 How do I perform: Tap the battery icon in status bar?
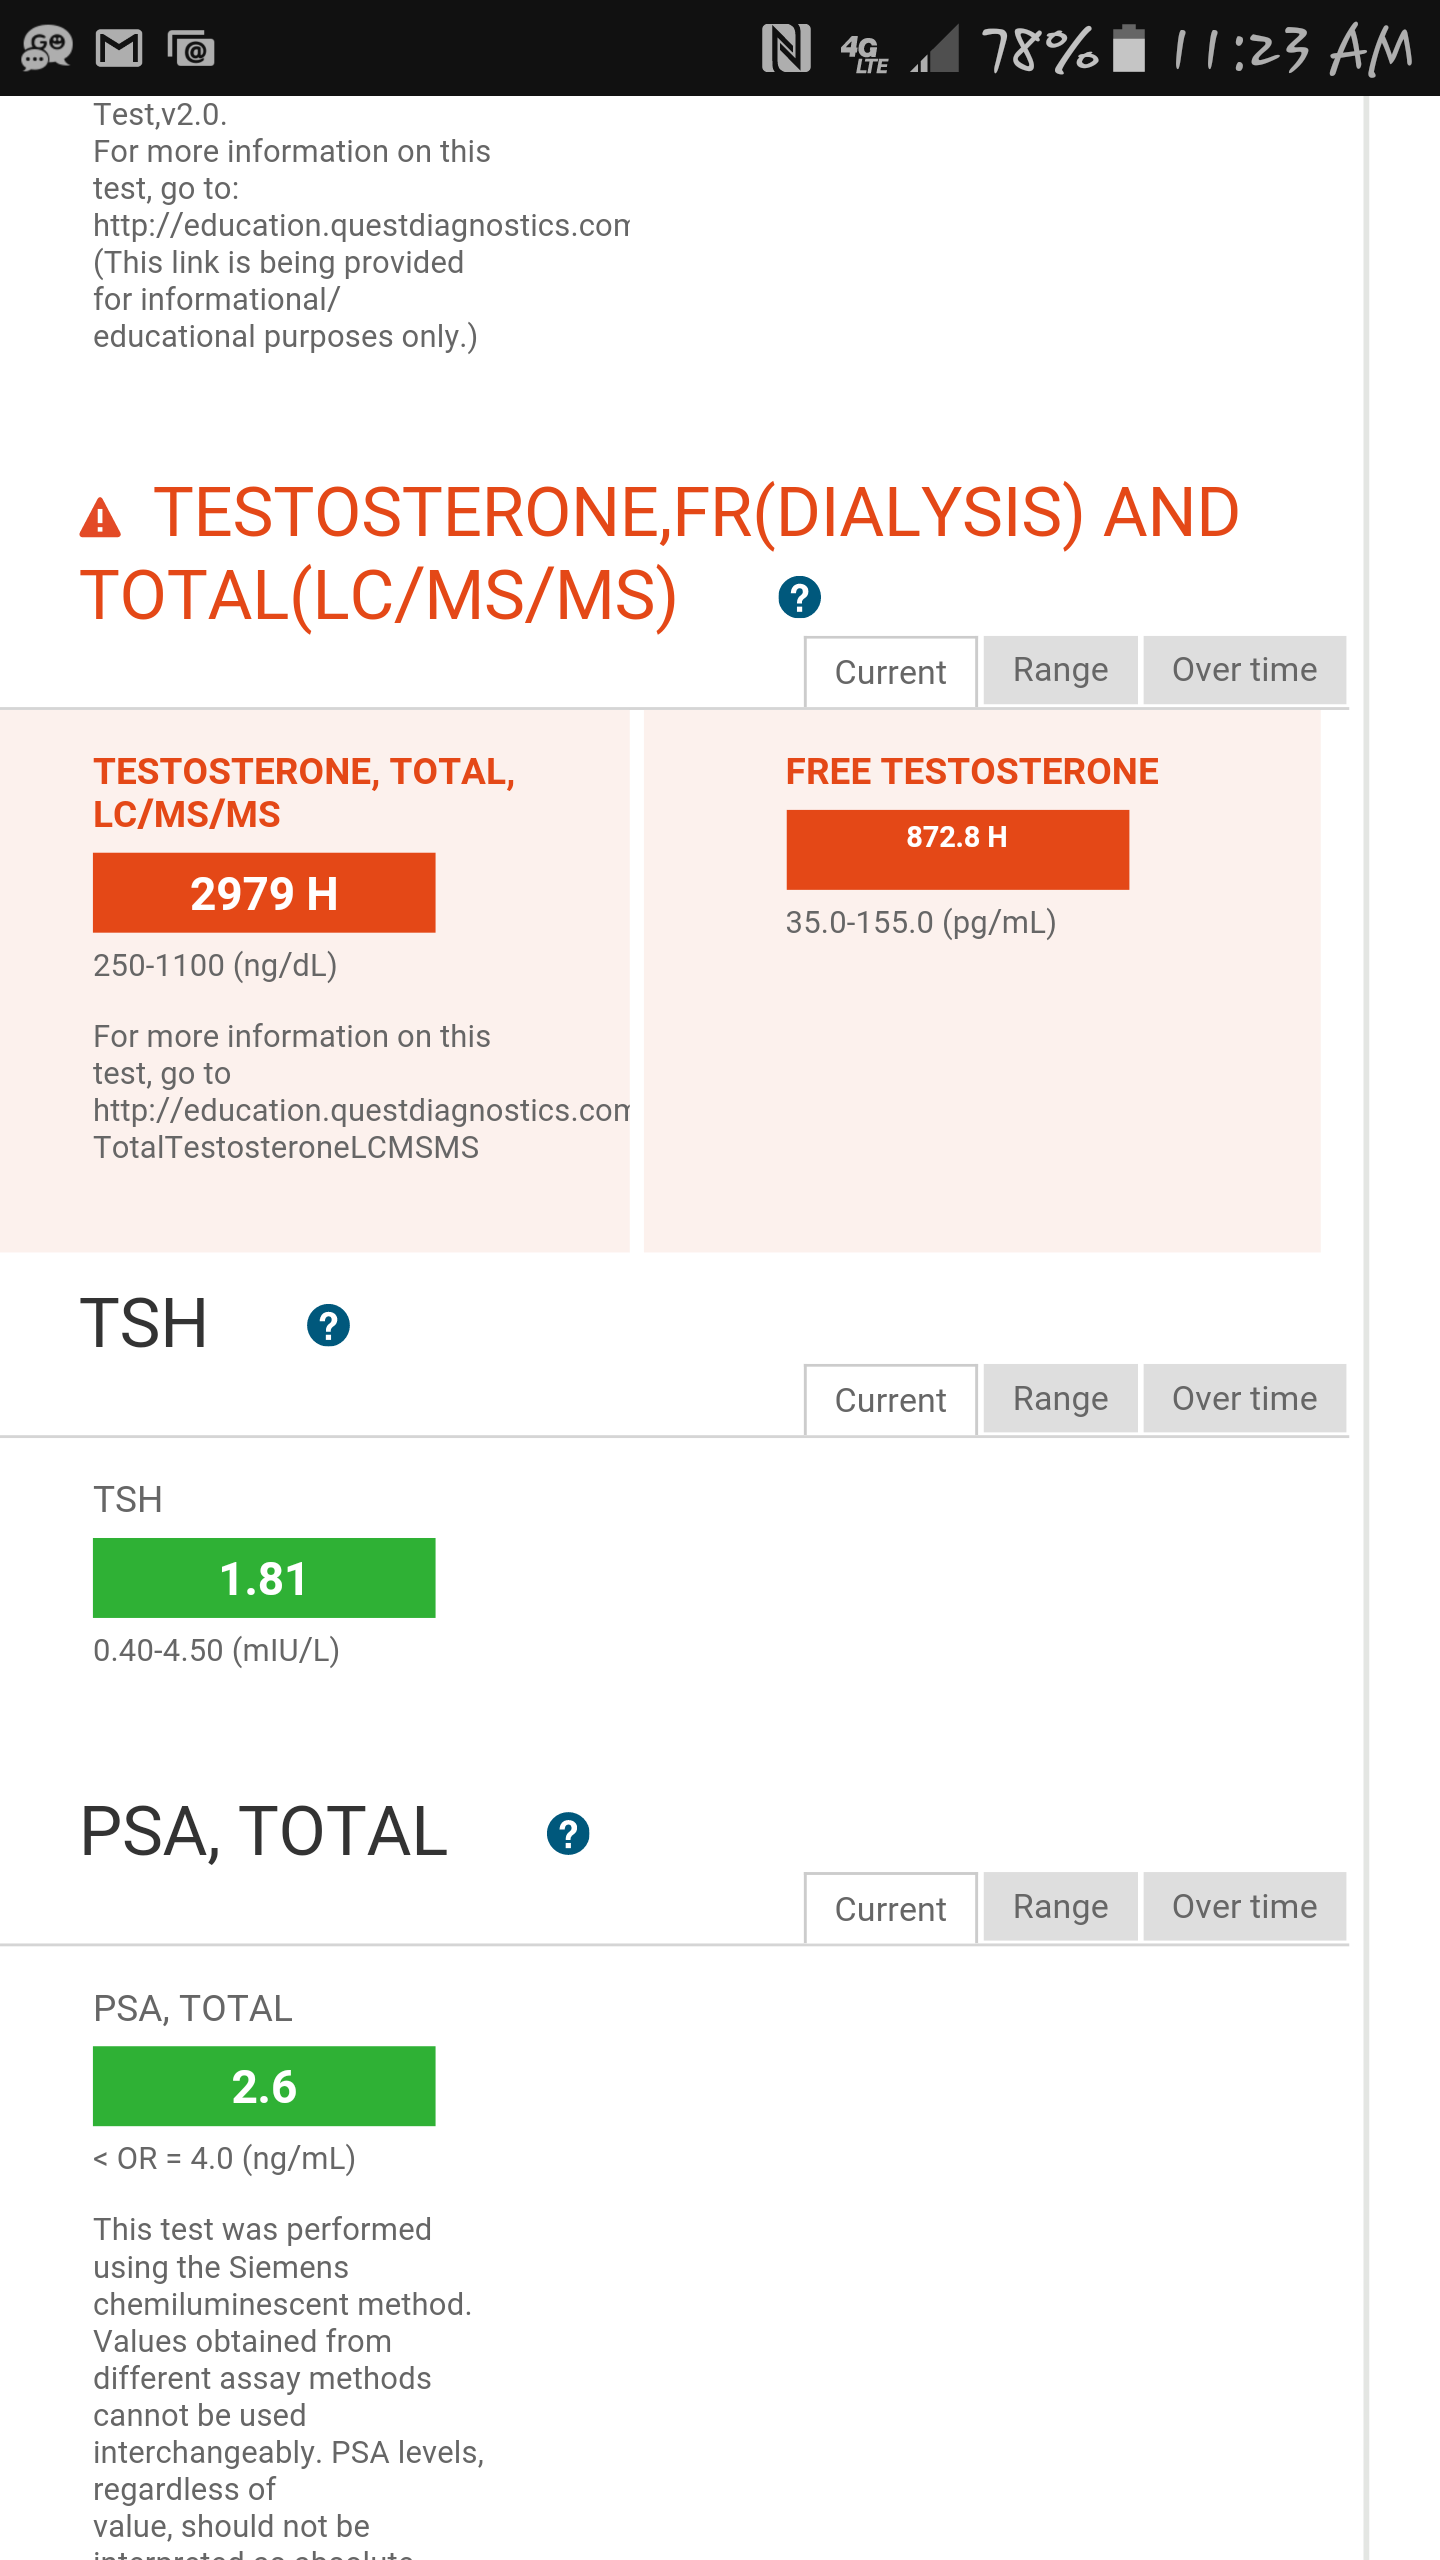(1129, 48)
